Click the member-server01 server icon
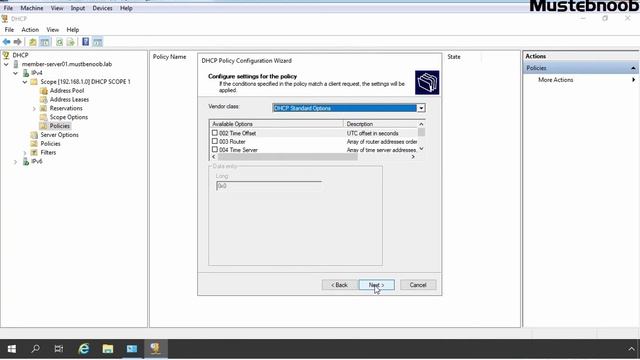Image resolution: width=640 pixels, height=360 pixels. point(16,64)
